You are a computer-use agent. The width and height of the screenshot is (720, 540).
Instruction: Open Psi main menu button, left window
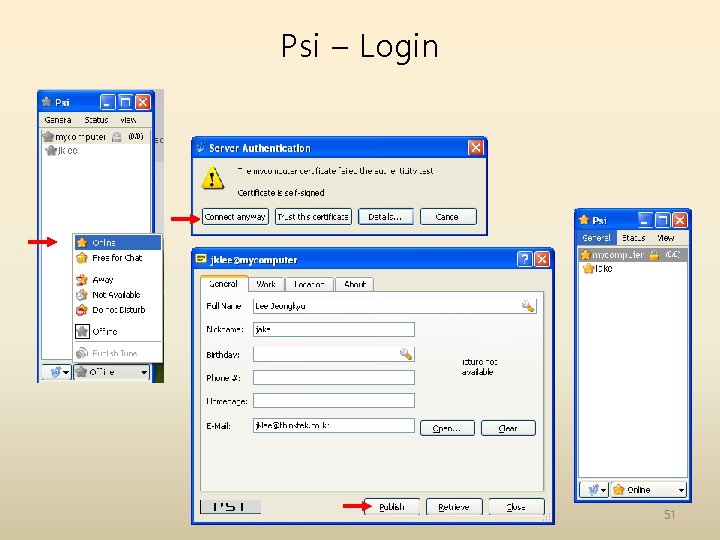pos(57,372)
